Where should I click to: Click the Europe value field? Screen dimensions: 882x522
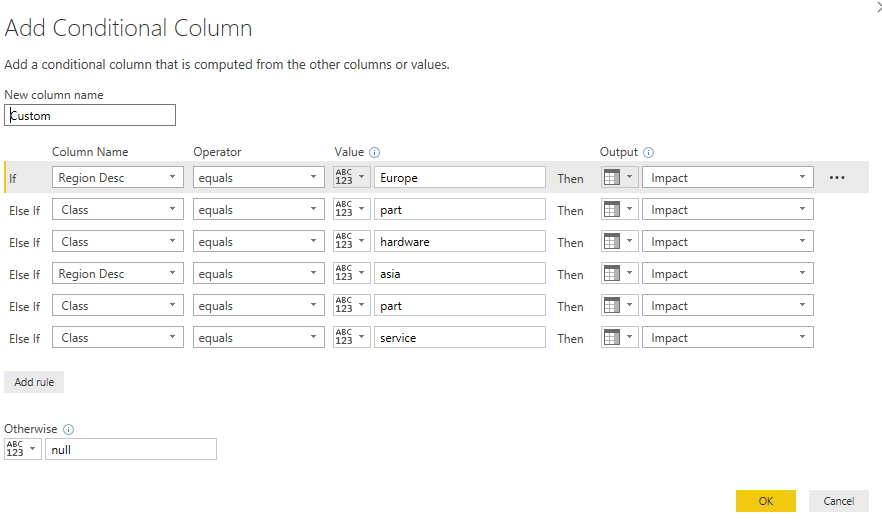click(460, 177)
